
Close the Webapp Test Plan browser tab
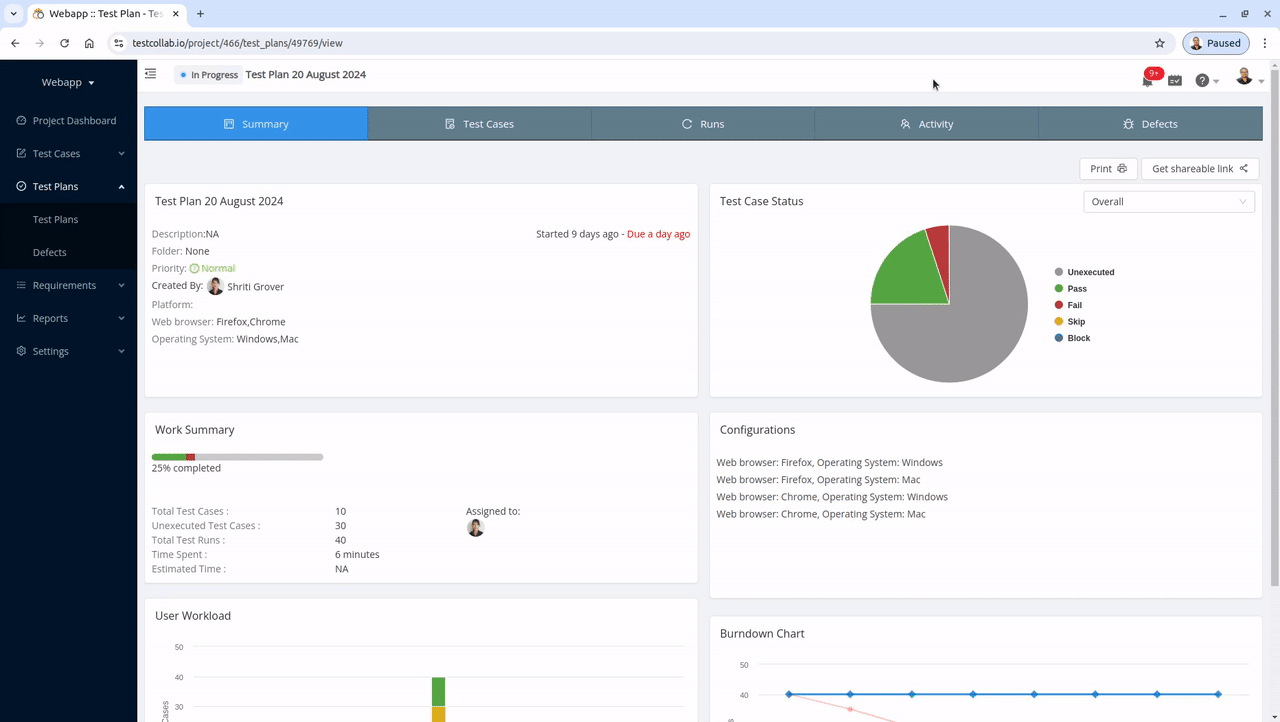point(177,14)
